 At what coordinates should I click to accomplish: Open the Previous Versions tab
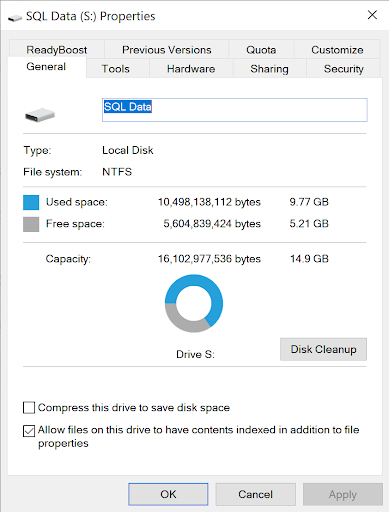point(166,50)
